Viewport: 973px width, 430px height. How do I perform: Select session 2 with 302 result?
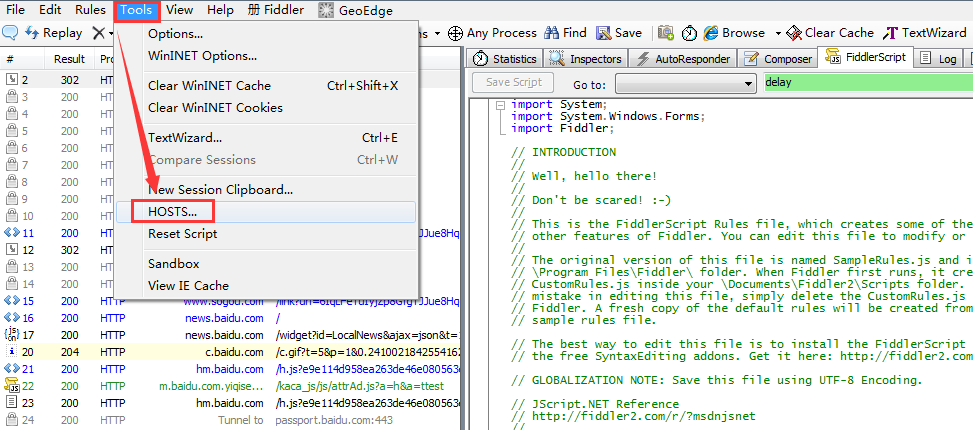(x=58, y=79)
